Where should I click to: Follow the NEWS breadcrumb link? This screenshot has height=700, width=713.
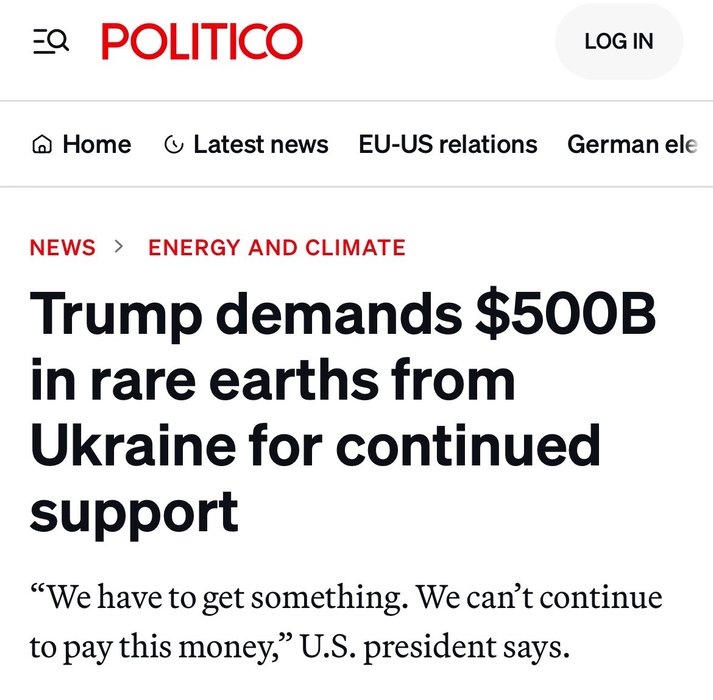[x=63, y=248]
